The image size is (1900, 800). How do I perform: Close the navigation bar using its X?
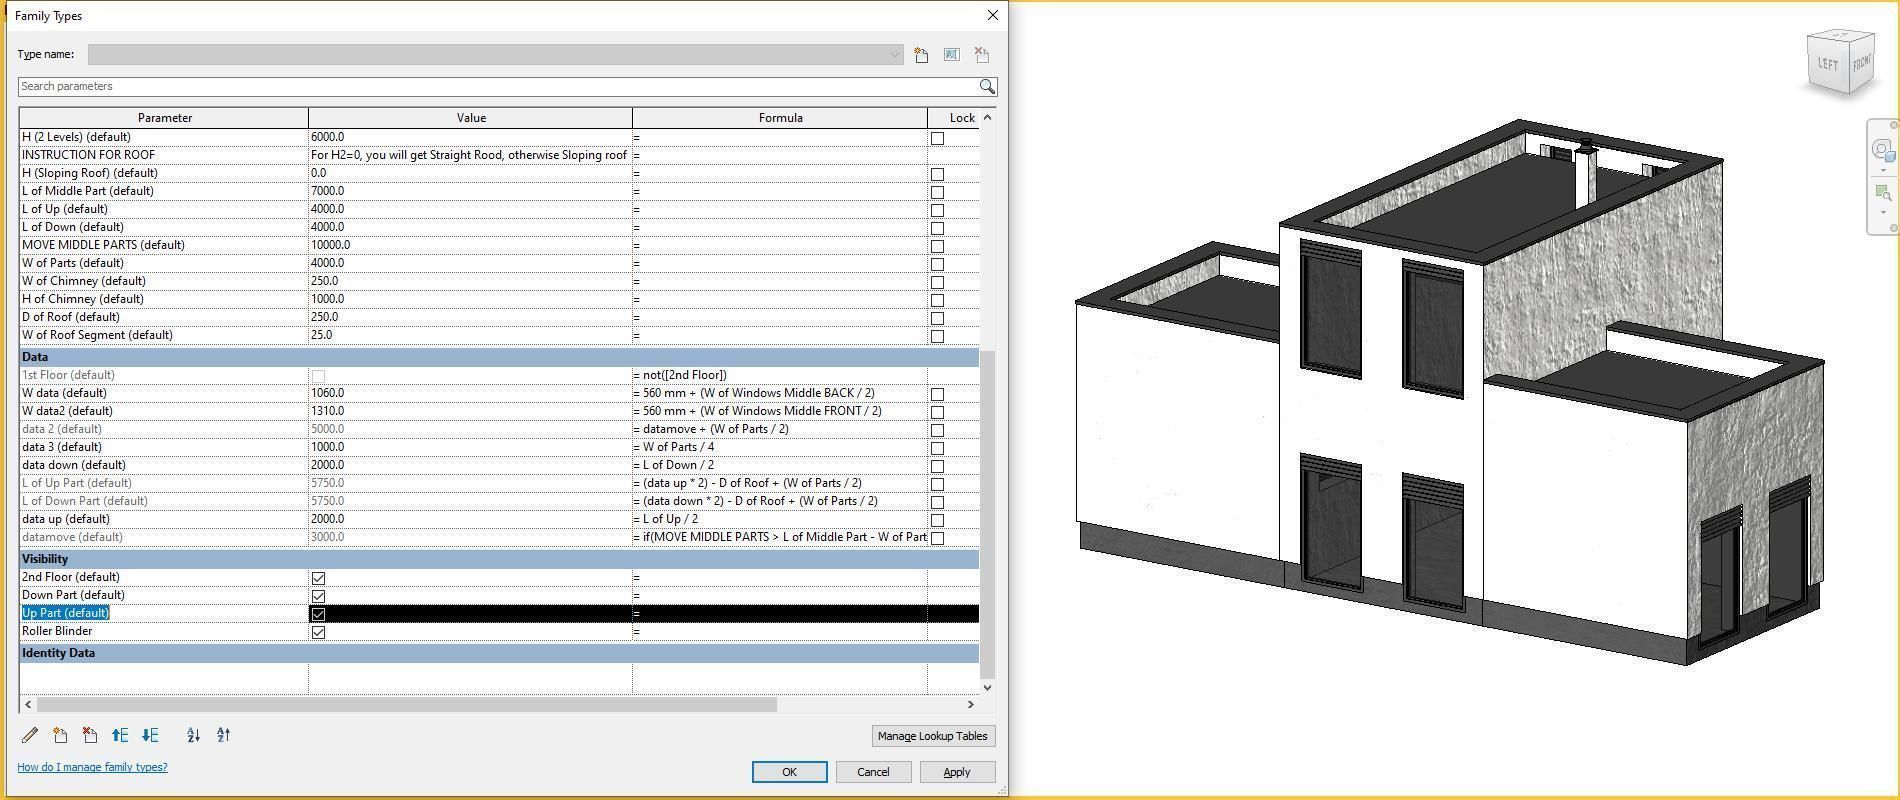click(1893, 125)
